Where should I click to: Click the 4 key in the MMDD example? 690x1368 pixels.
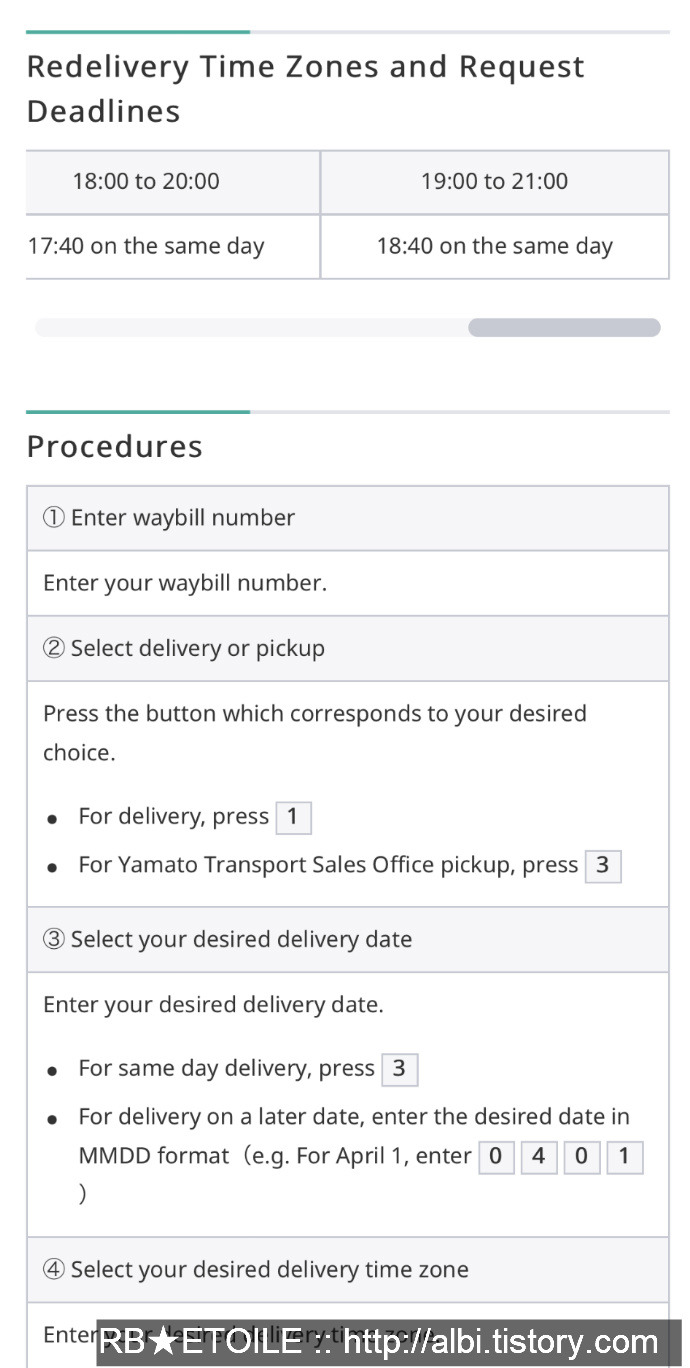coord(539,1157)
